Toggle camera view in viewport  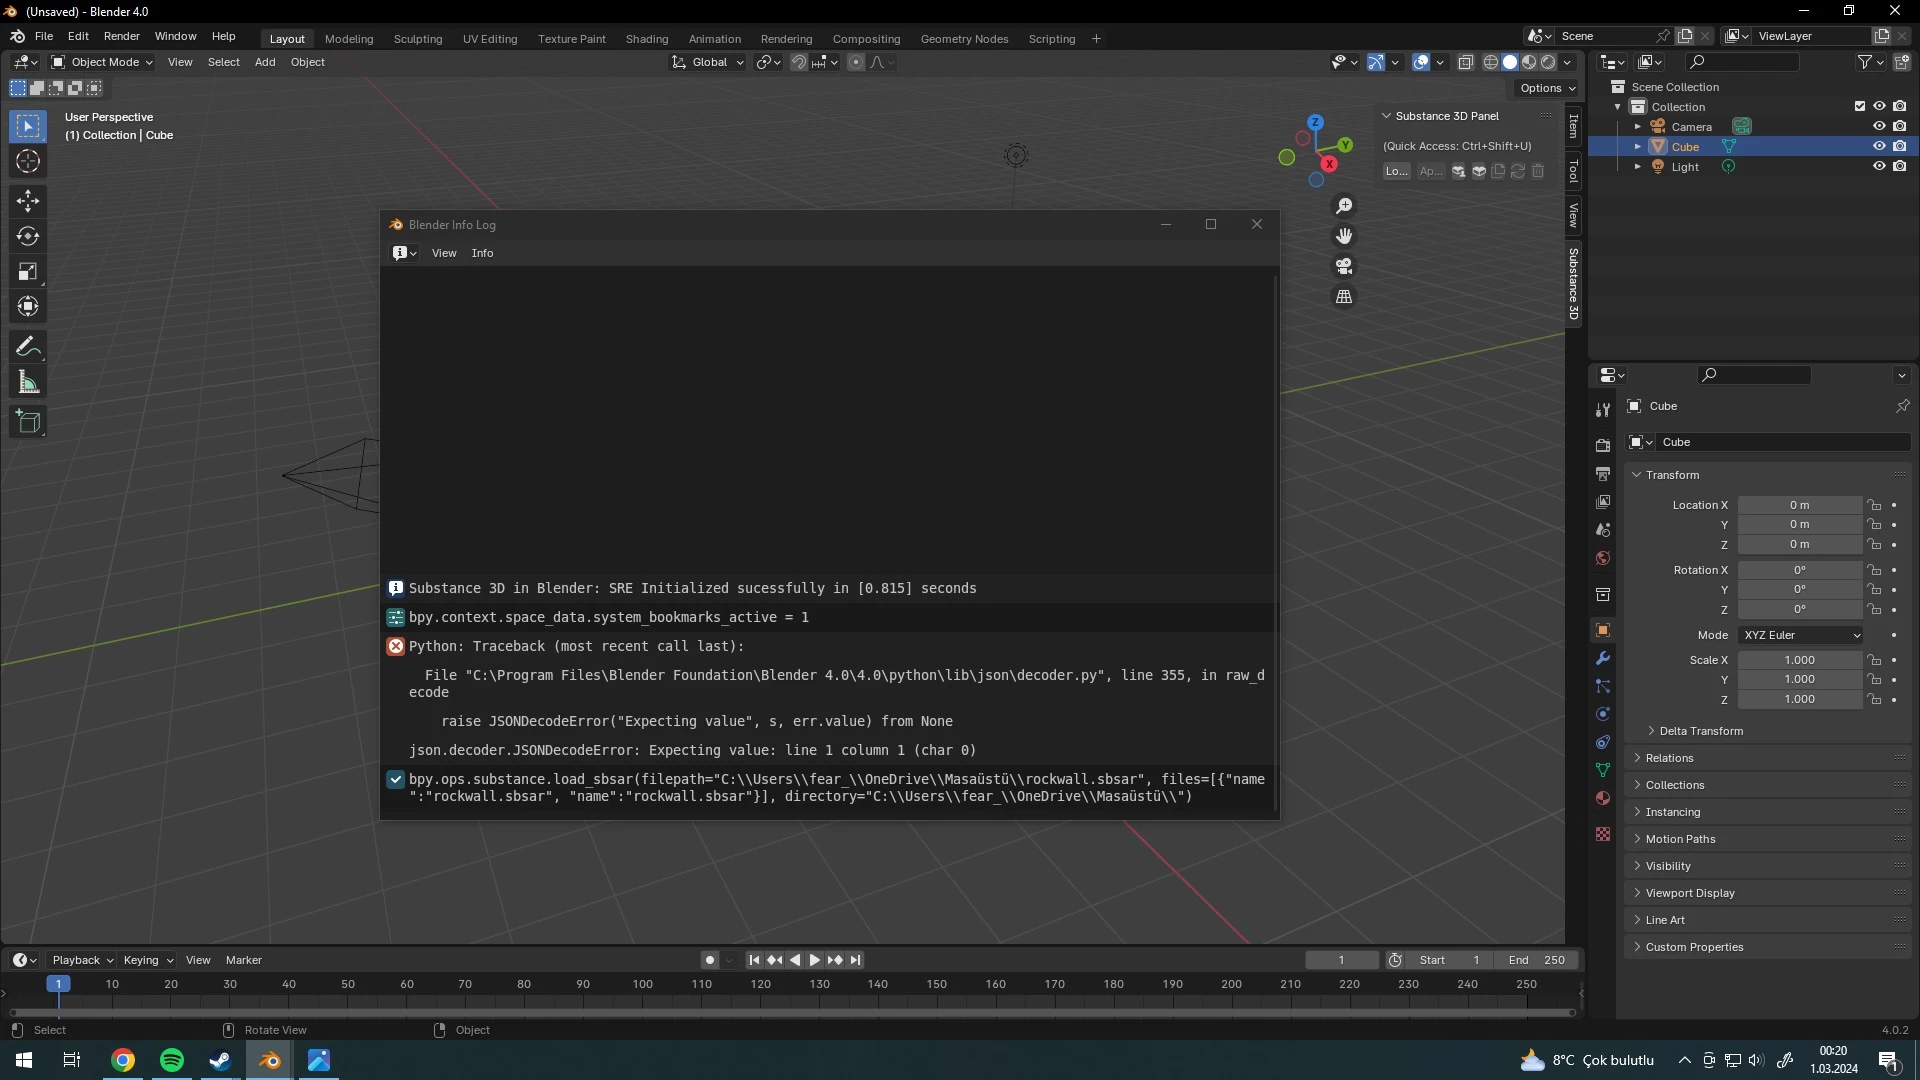click(x=1344, y=267)
